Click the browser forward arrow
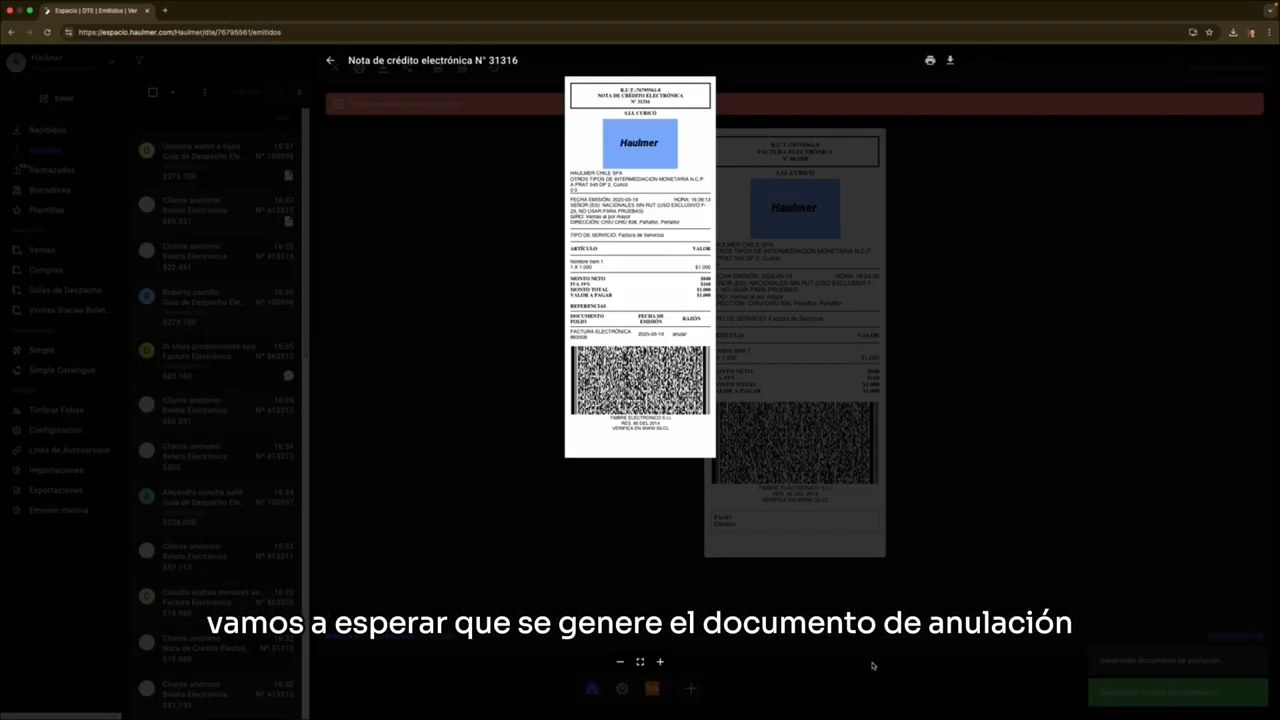 tap(29, 32)
